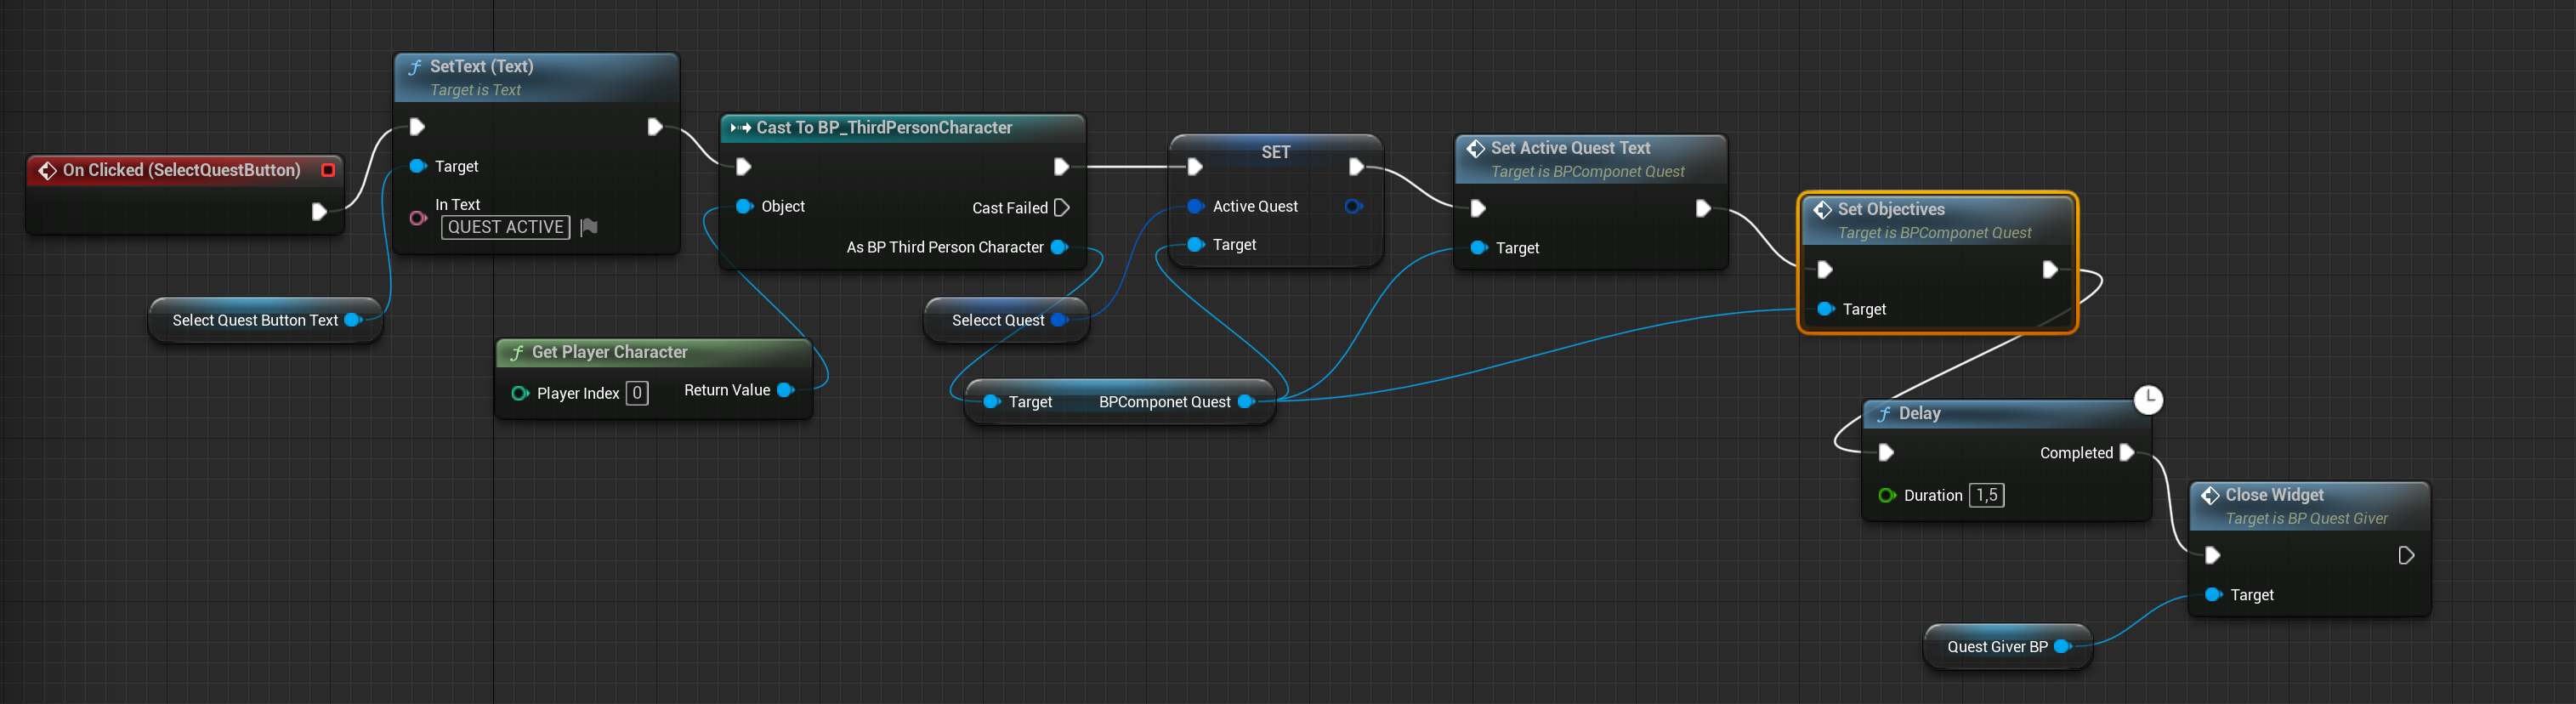Select the Set Active Quest Text title
This screenshot has height=704, width=2576.
1571,149
